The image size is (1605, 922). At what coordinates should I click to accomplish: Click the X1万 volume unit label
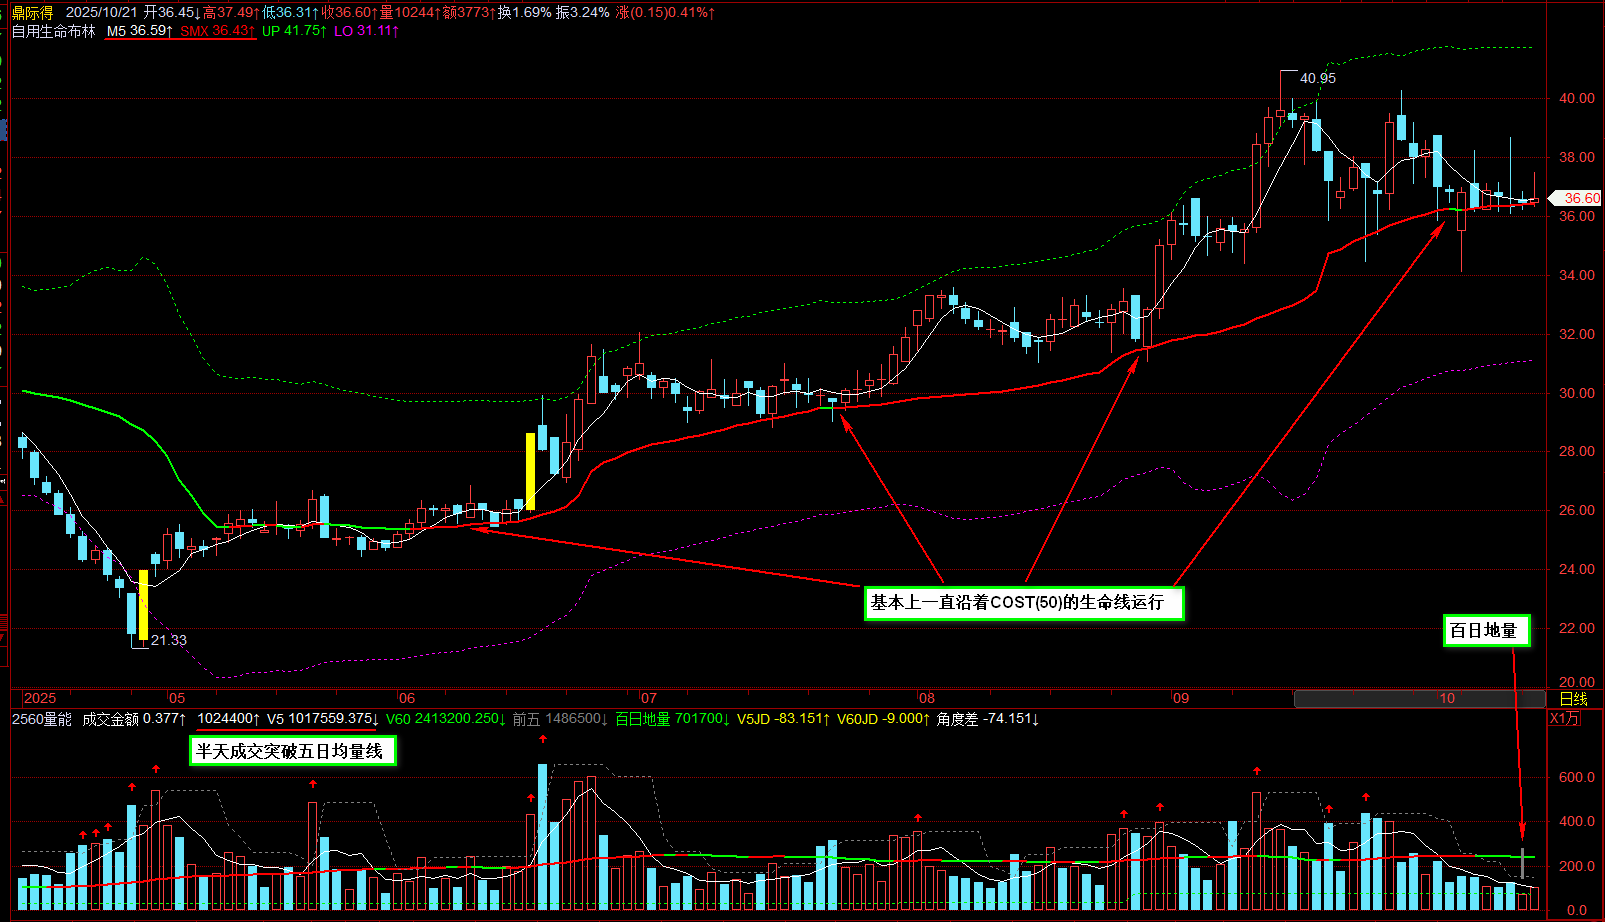1566,719
